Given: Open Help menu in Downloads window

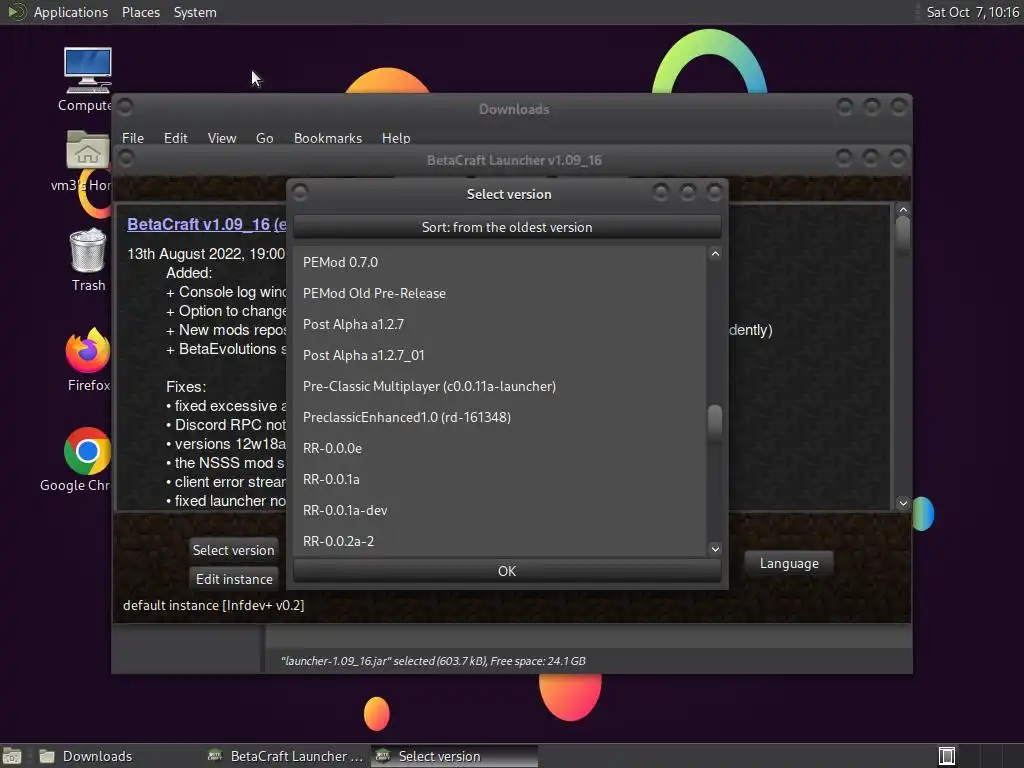Looking at the screenshot, I should [x=396, y=138].
